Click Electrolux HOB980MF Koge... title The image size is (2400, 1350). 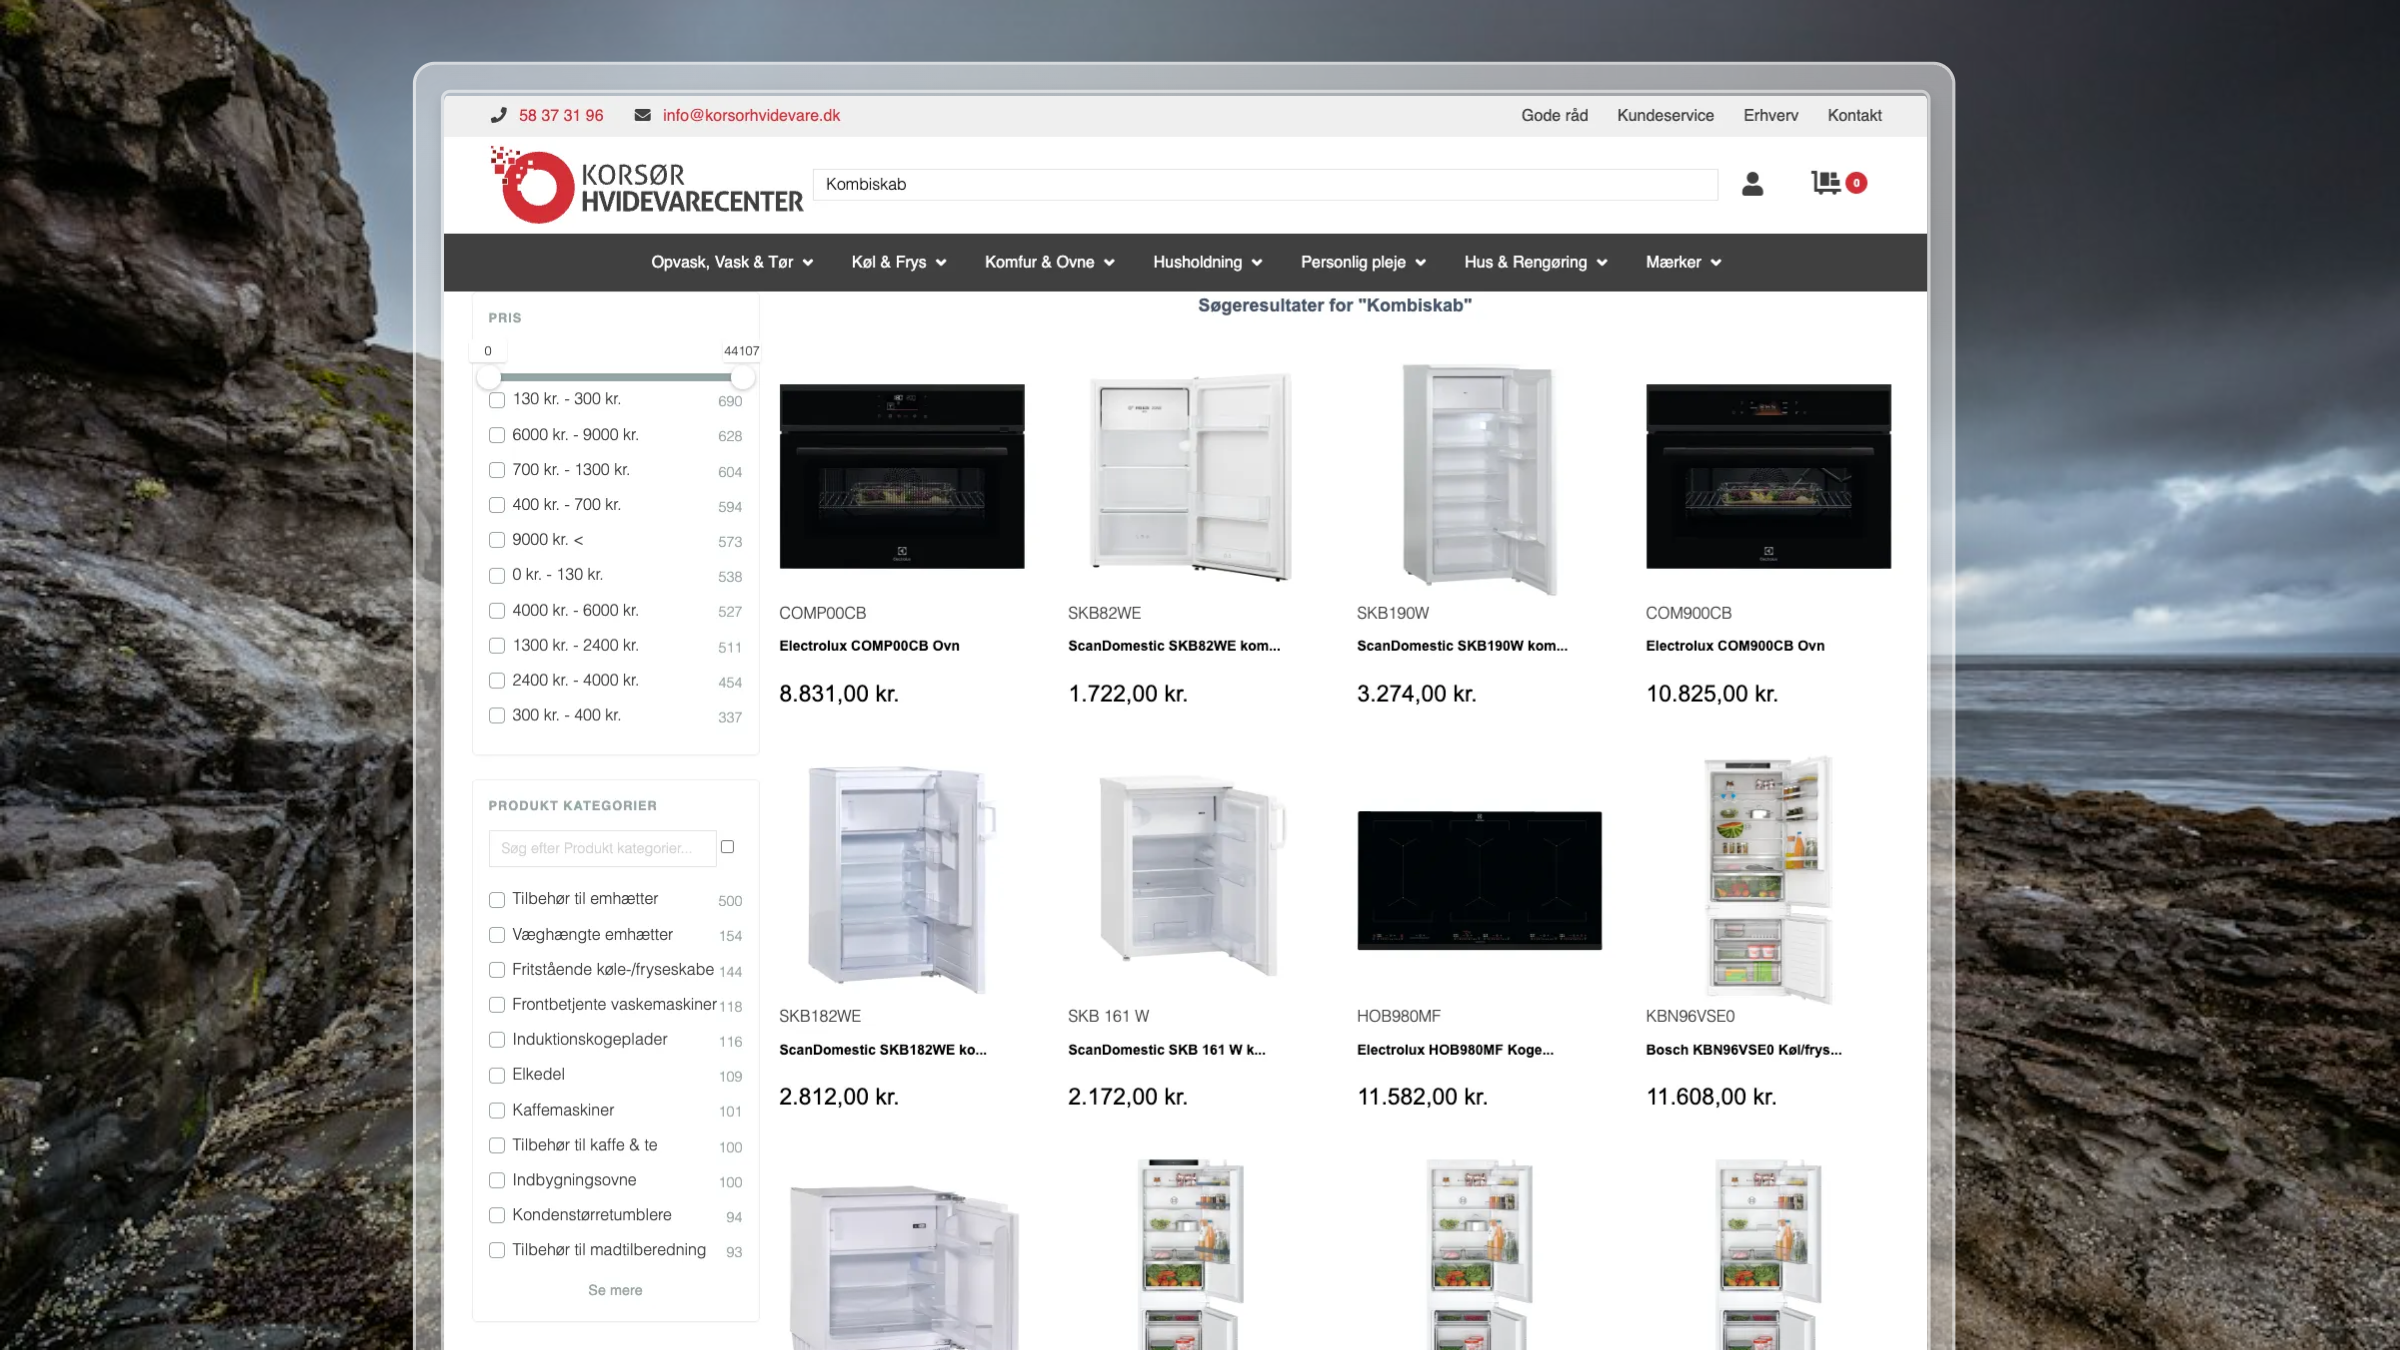tap(1455, 1050)
